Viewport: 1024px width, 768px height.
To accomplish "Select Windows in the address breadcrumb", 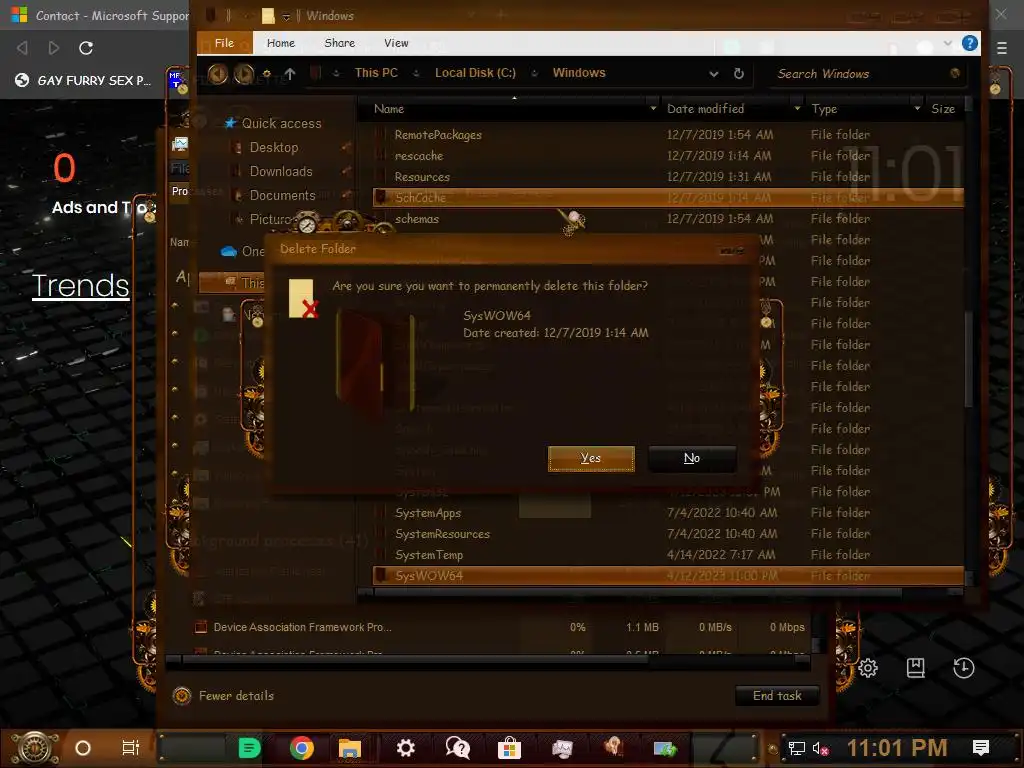I will 579,73.
